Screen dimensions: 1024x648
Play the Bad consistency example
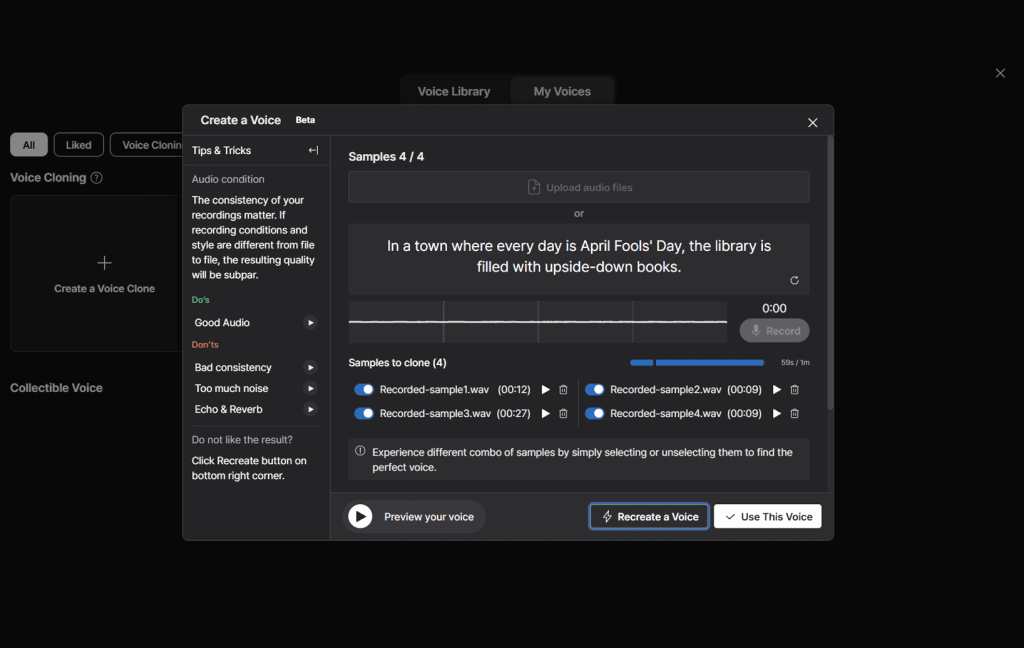click(x=310, y=368)
